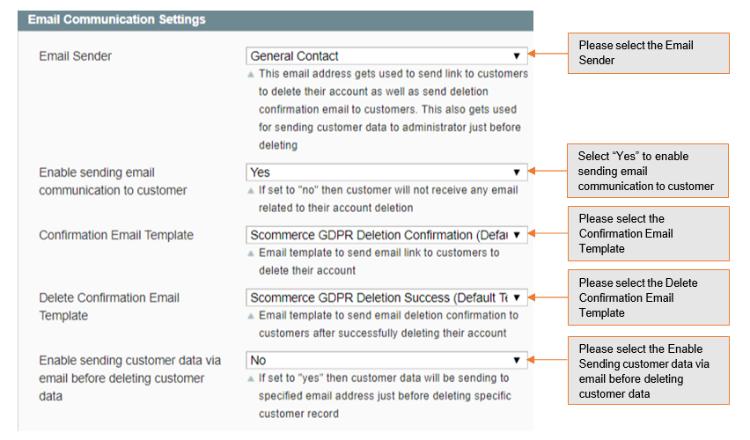Click the Email Sender label
This screenshot has width=750, height=440.
click(75, 56)
